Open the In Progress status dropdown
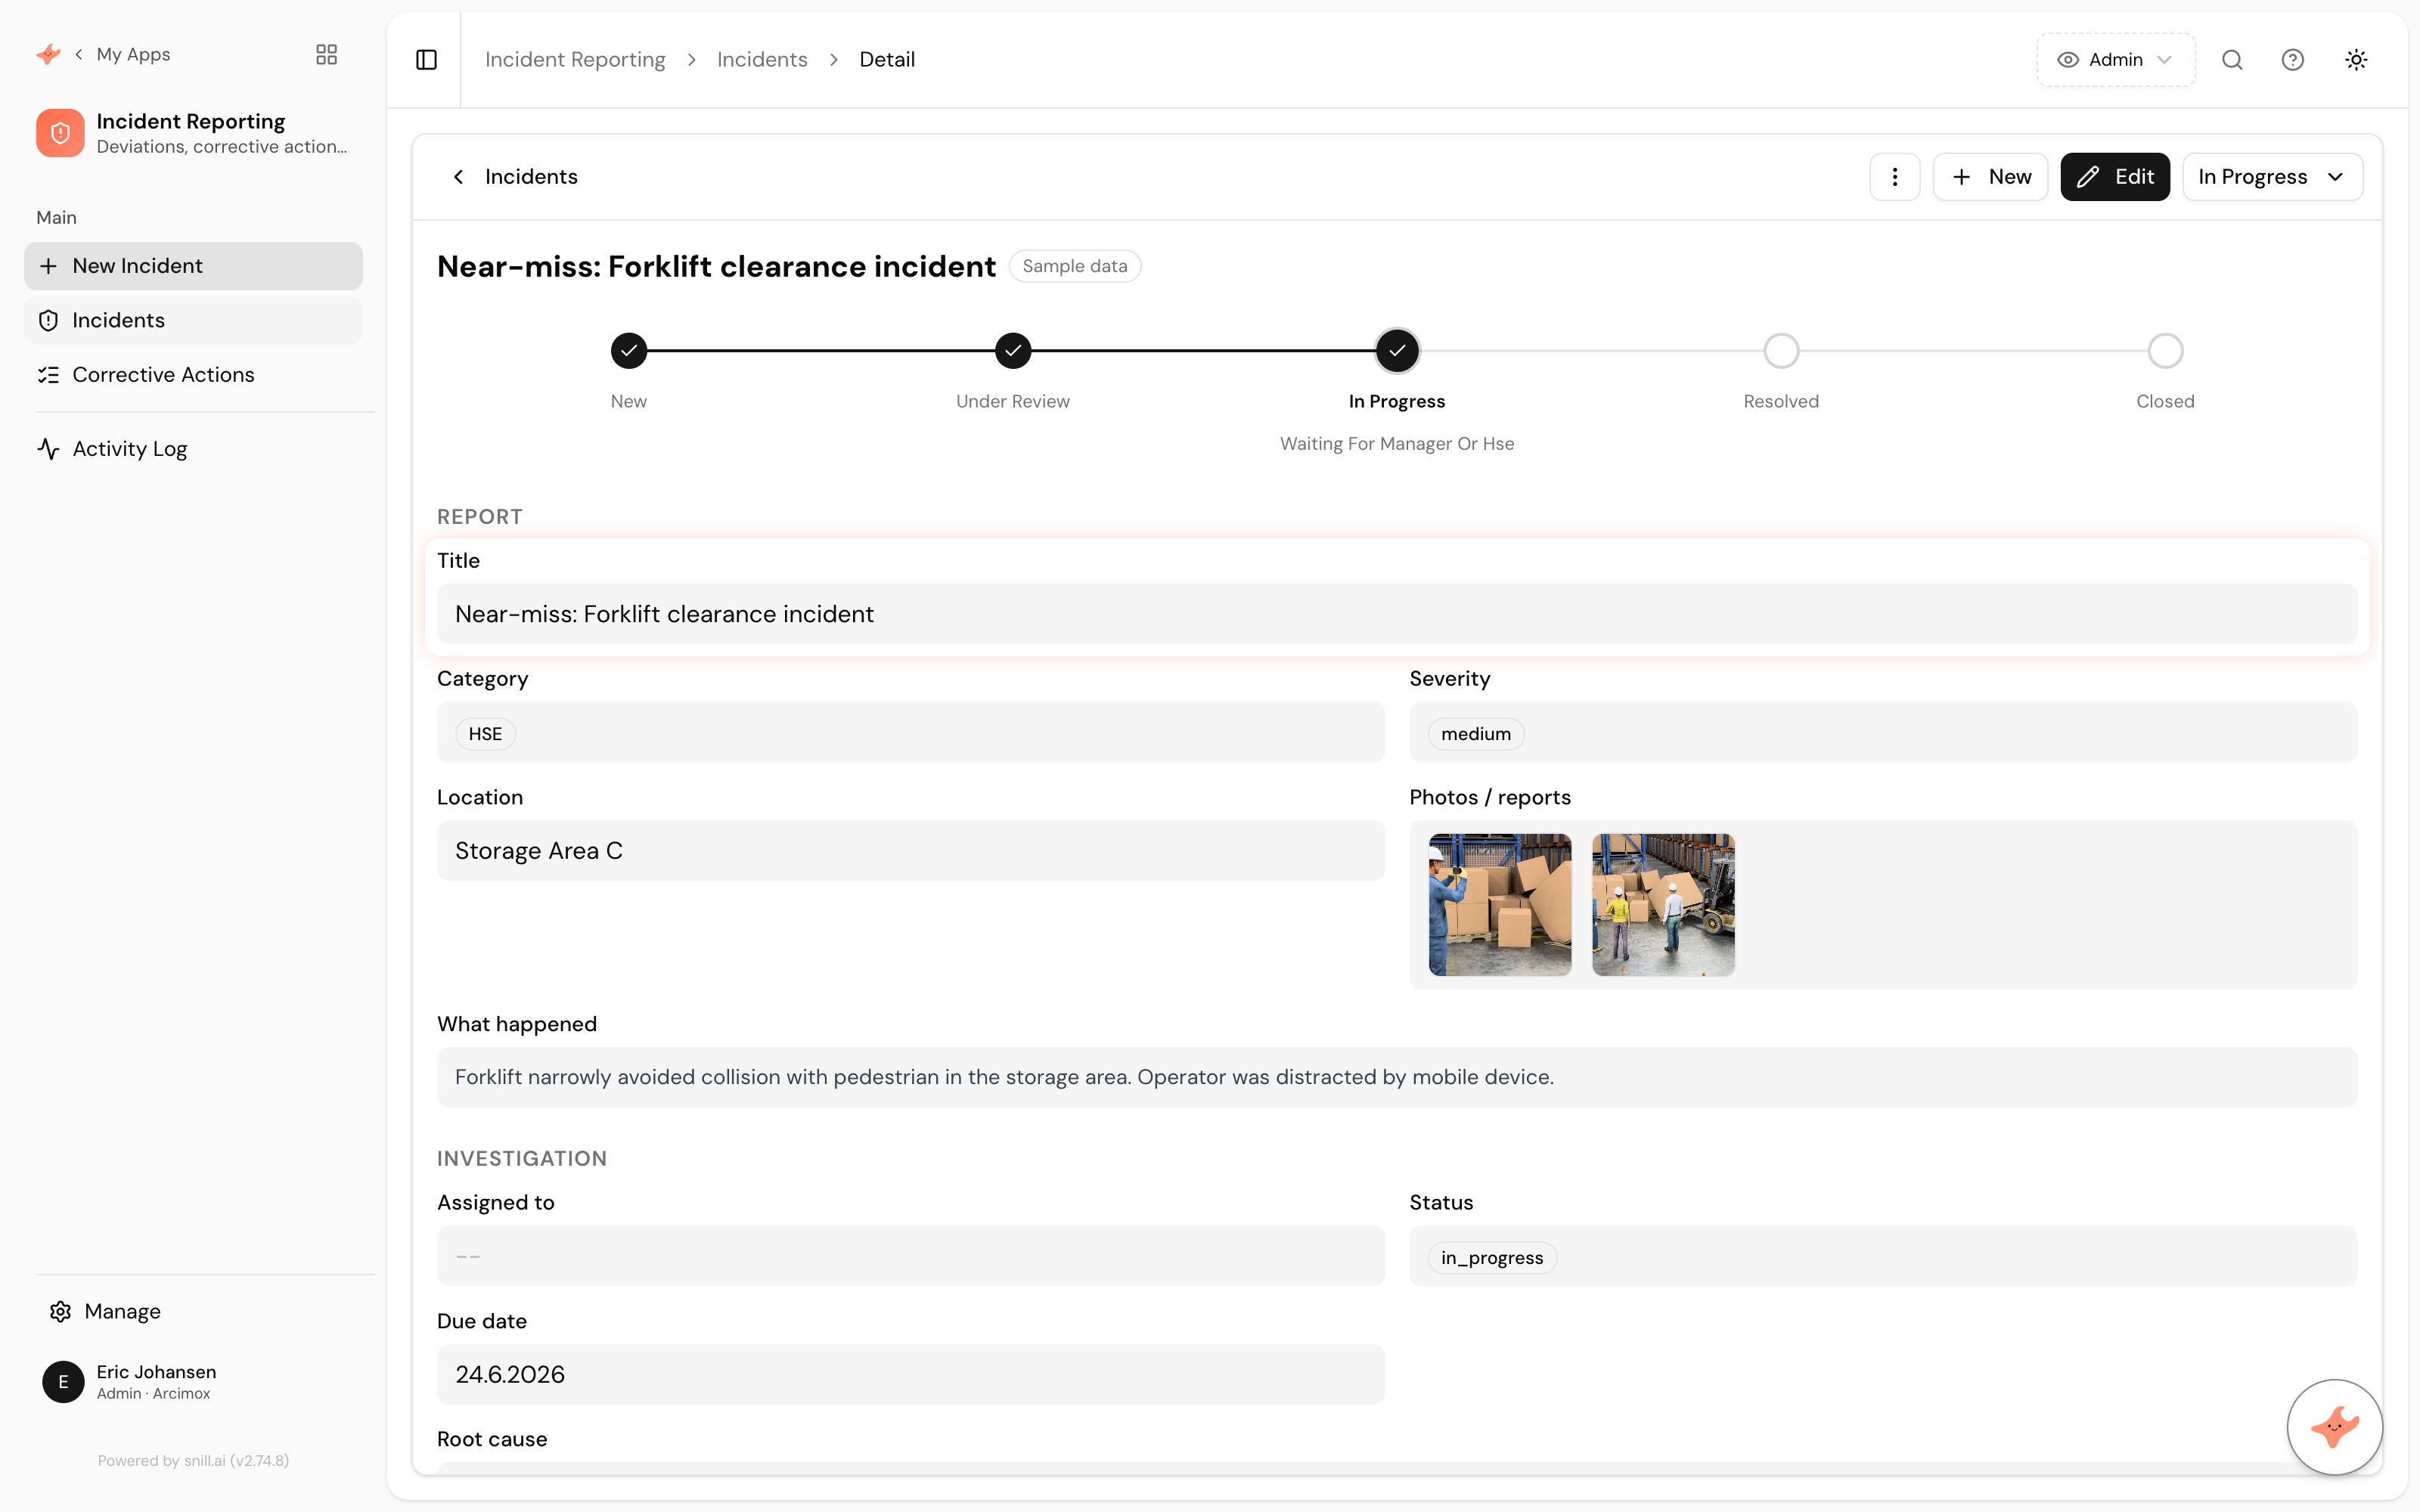This screenshot has height=1512, width=2420. point(2272,177)
